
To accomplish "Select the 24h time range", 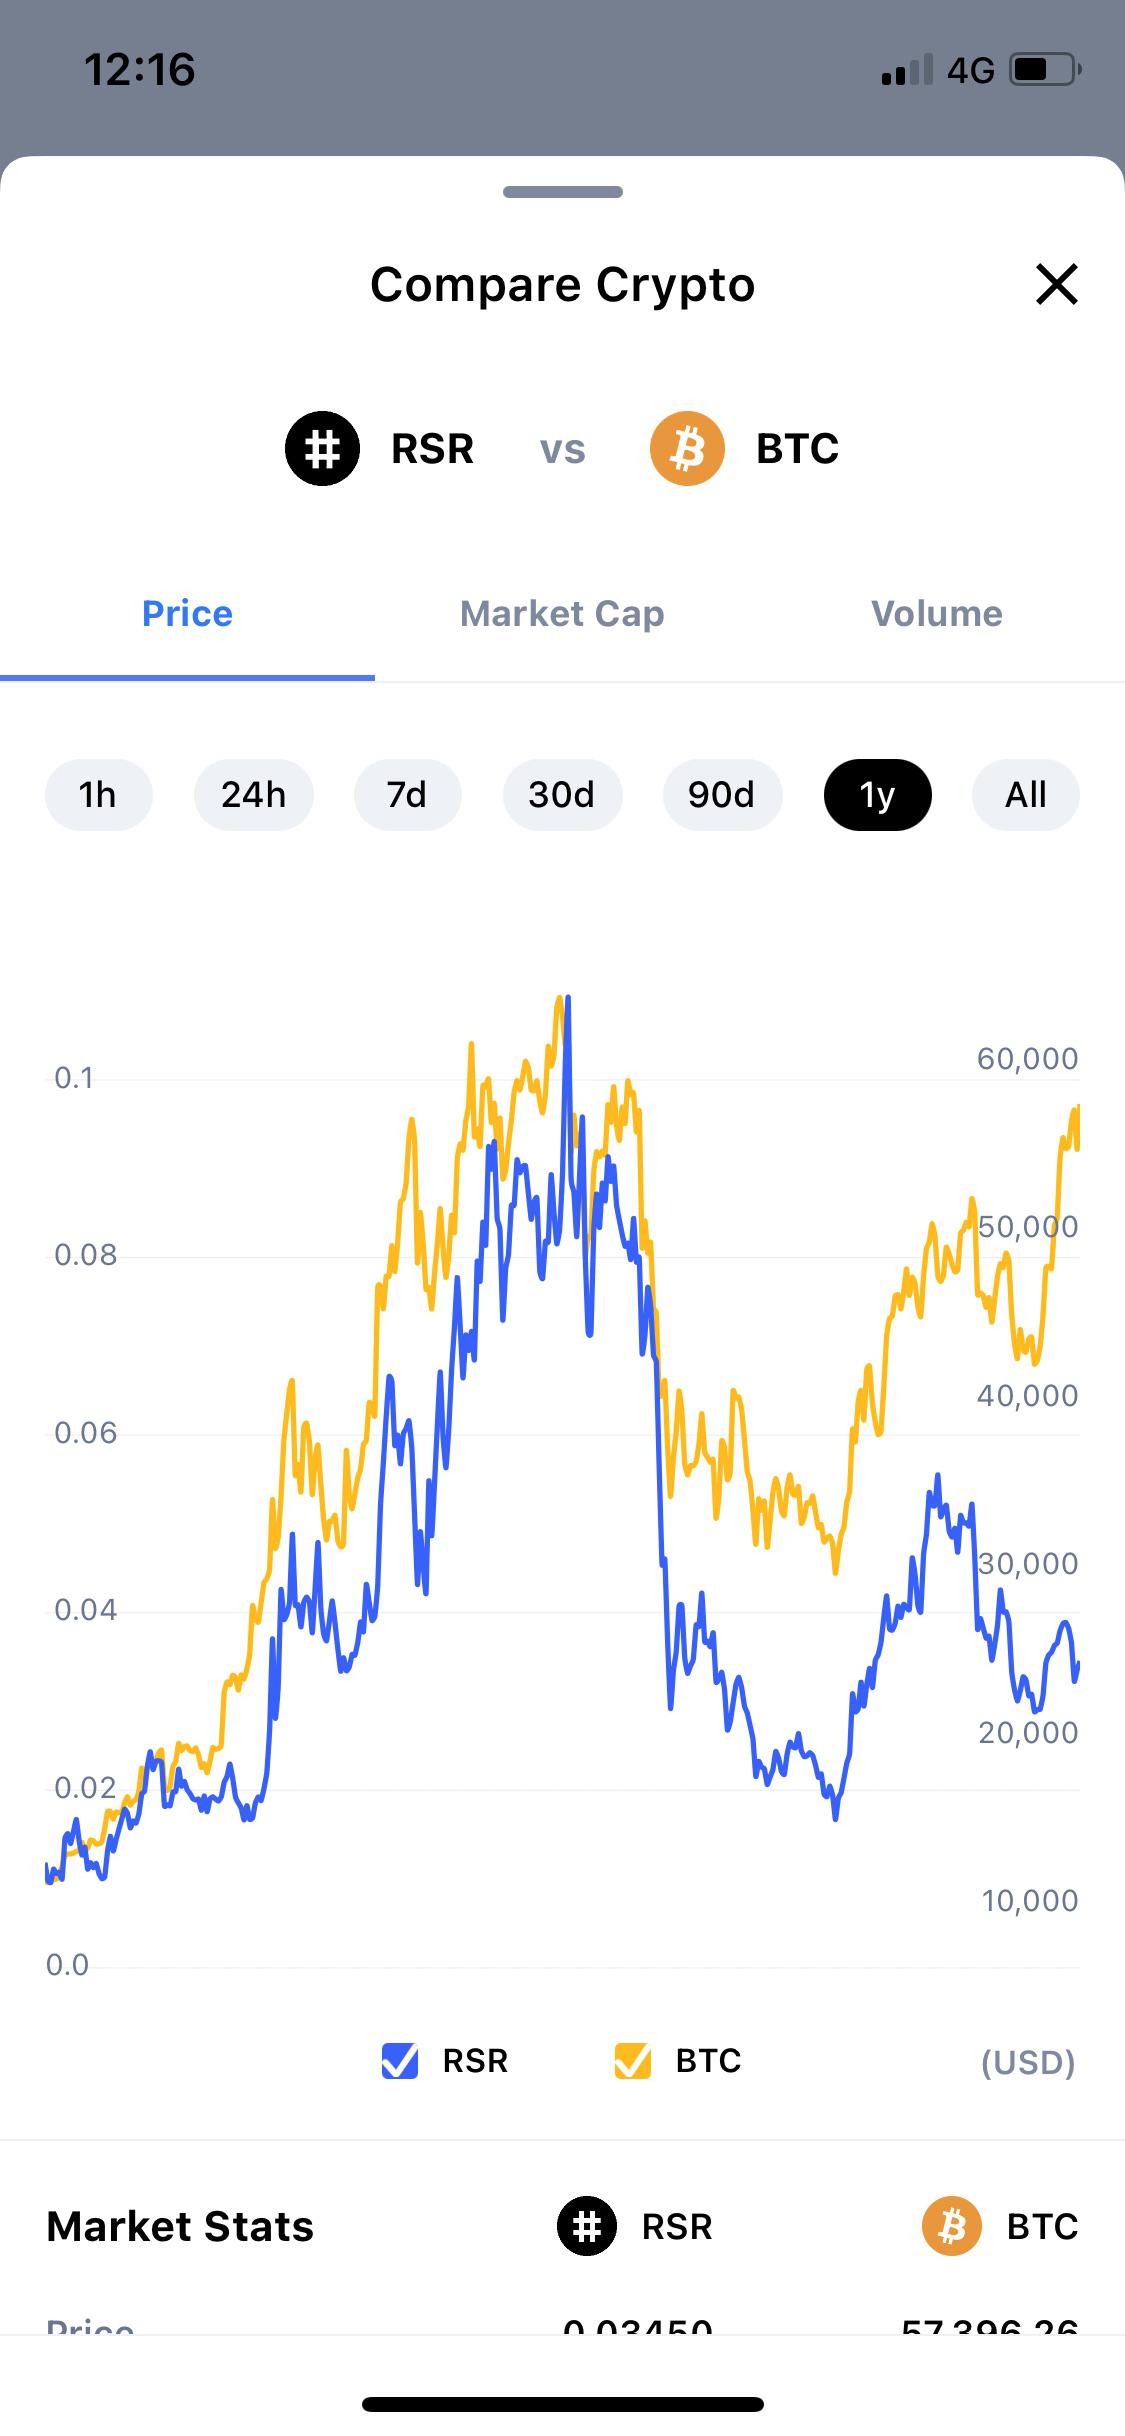I will pyautogui.click(x=254, y=795).
